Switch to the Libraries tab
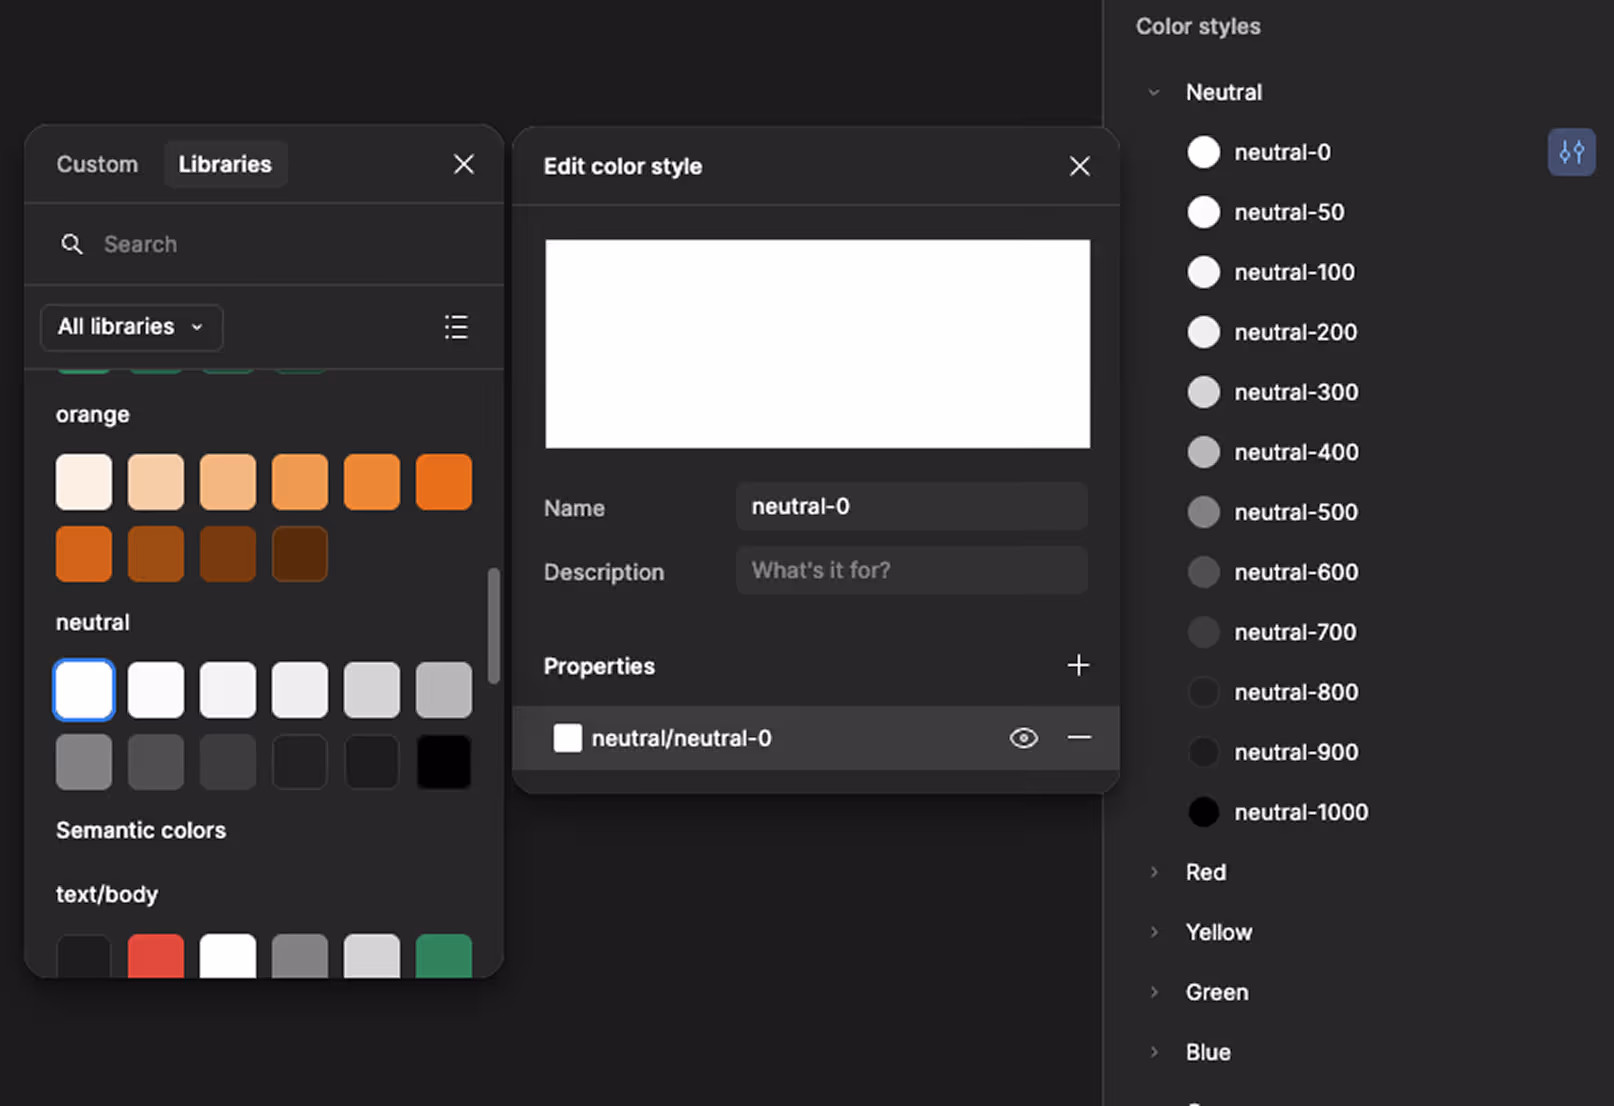 point(225,164)
